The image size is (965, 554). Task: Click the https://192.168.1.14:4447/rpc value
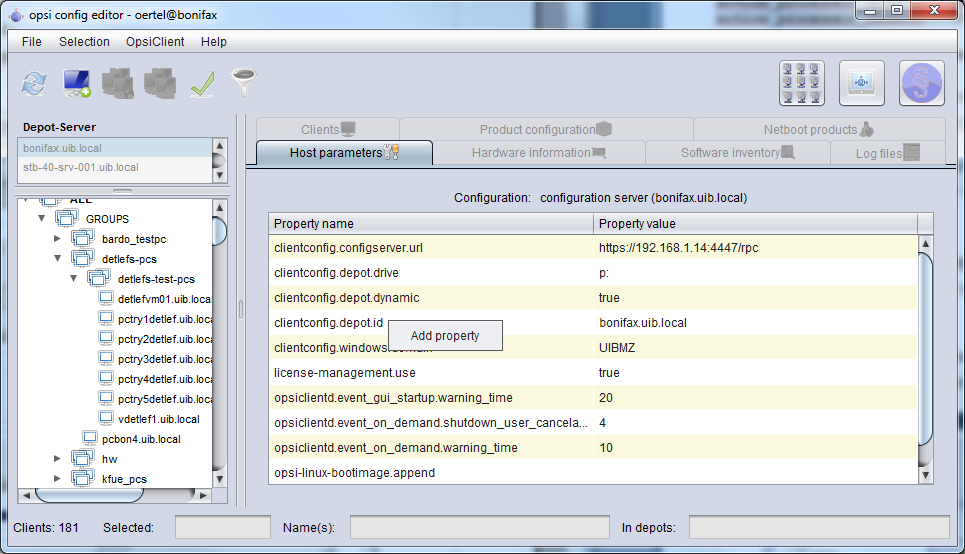(x=678, y=247)
